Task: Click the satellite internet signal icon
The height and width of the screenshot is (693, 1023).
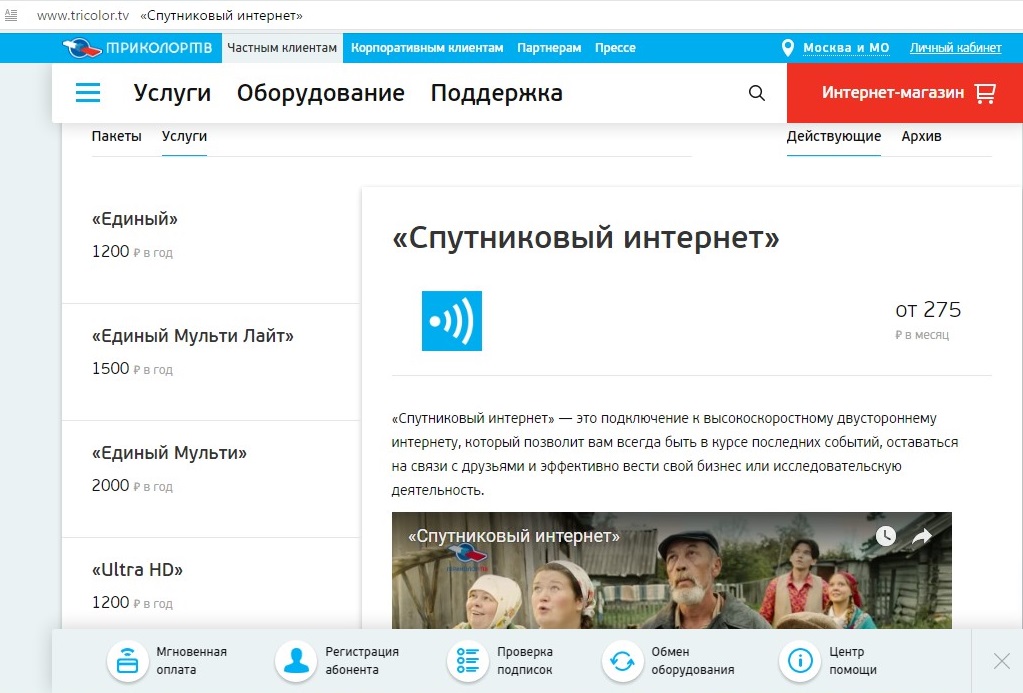Action: (451, 321)
